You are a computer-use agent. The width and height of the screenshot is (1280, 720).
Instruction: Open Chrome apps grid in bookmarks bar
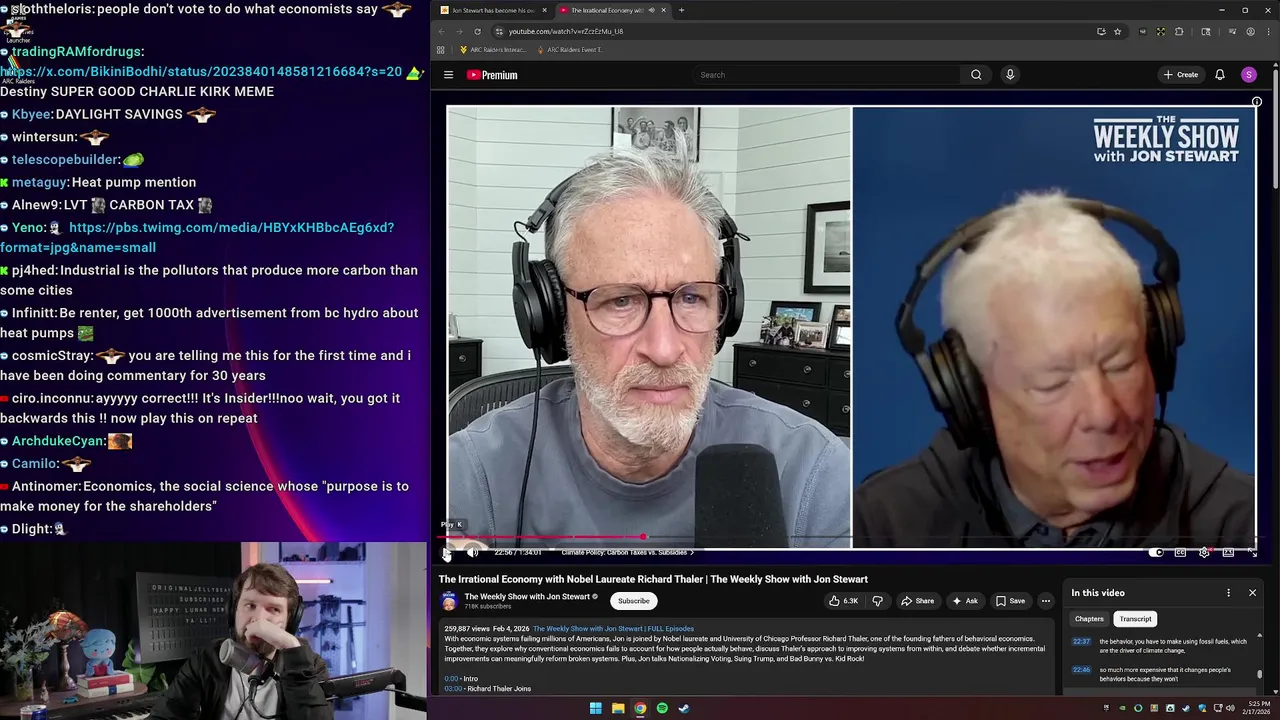[440, 50]
